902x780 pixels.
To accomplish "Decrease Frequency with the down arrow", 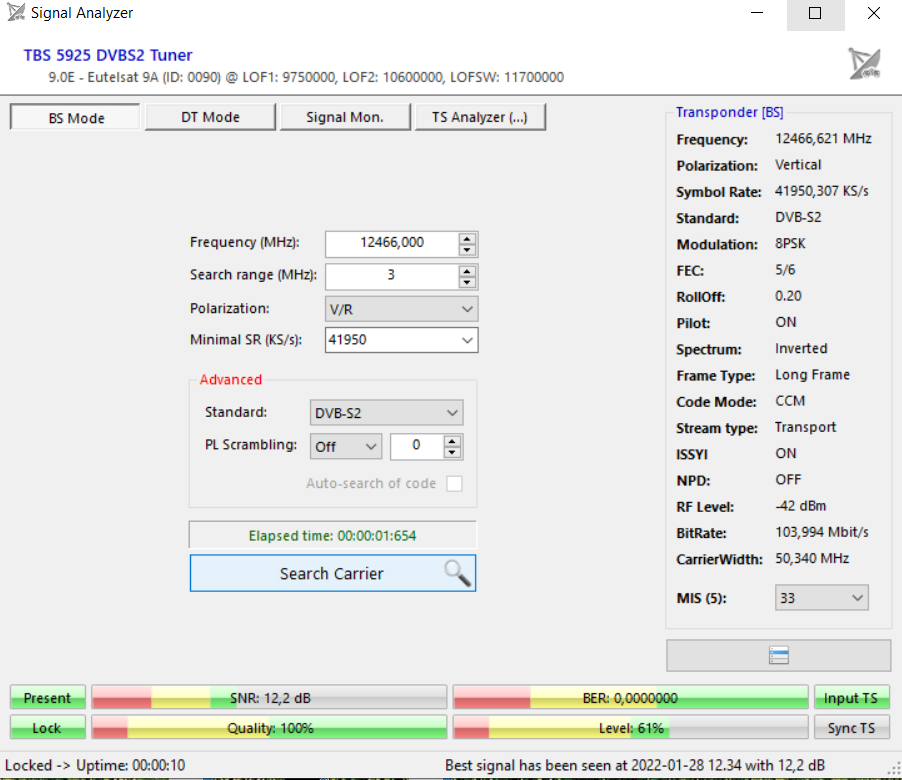I will coord(467,250).
